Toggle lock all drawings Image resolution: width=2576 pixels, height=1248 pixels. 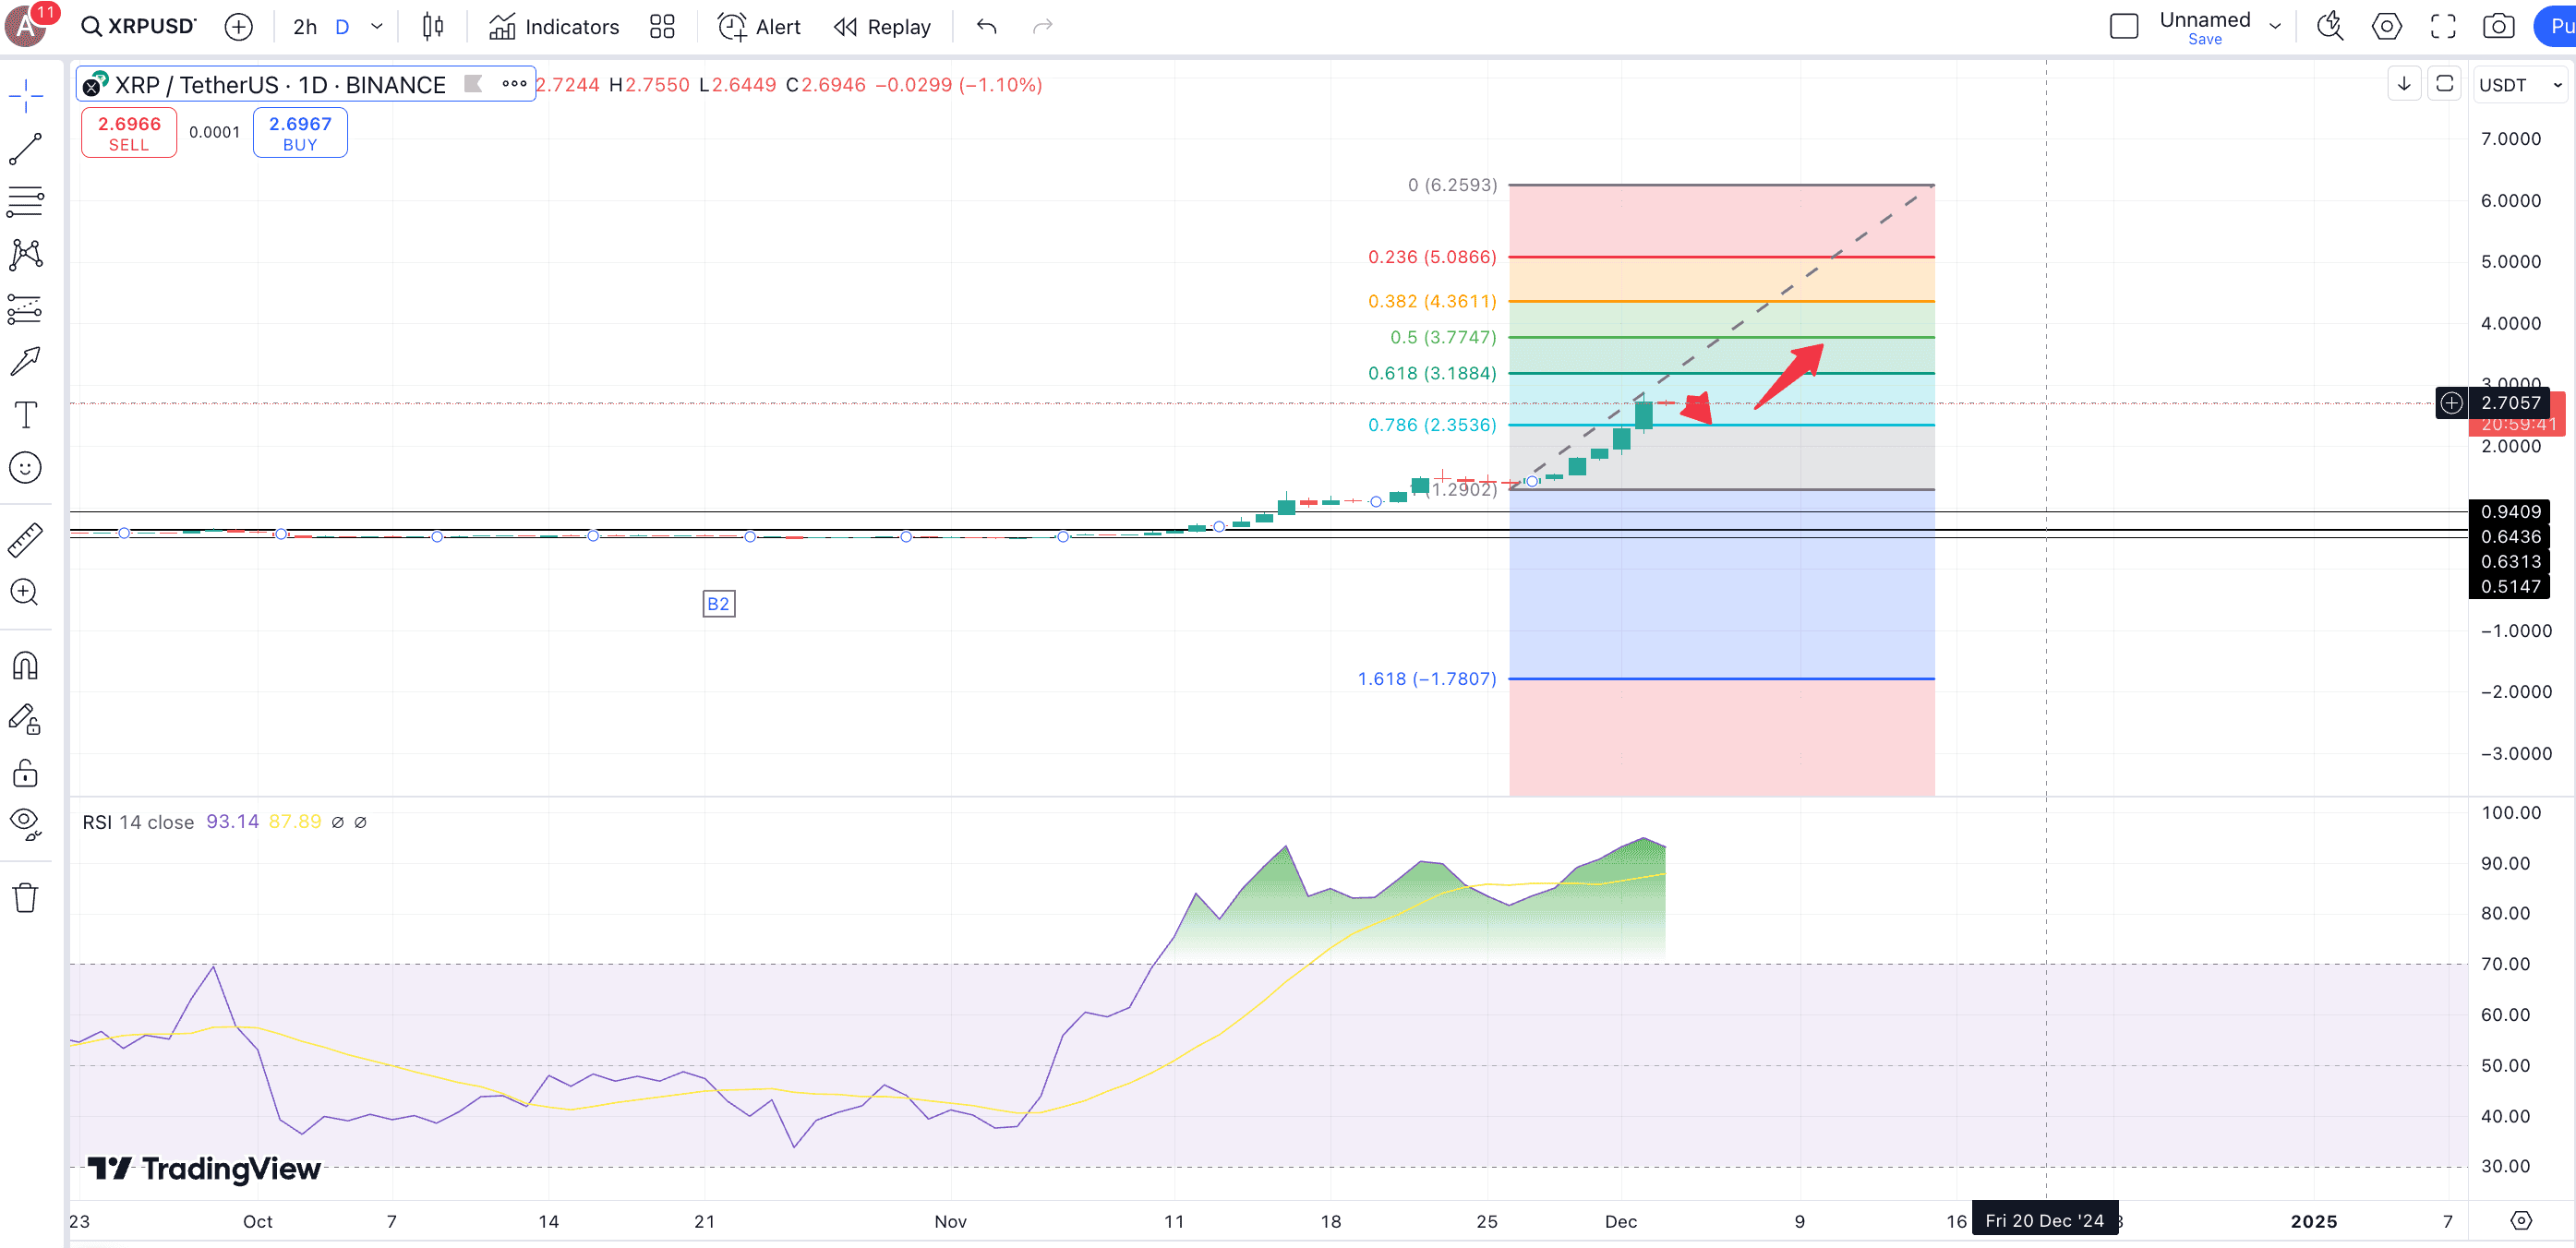point(25,773)
